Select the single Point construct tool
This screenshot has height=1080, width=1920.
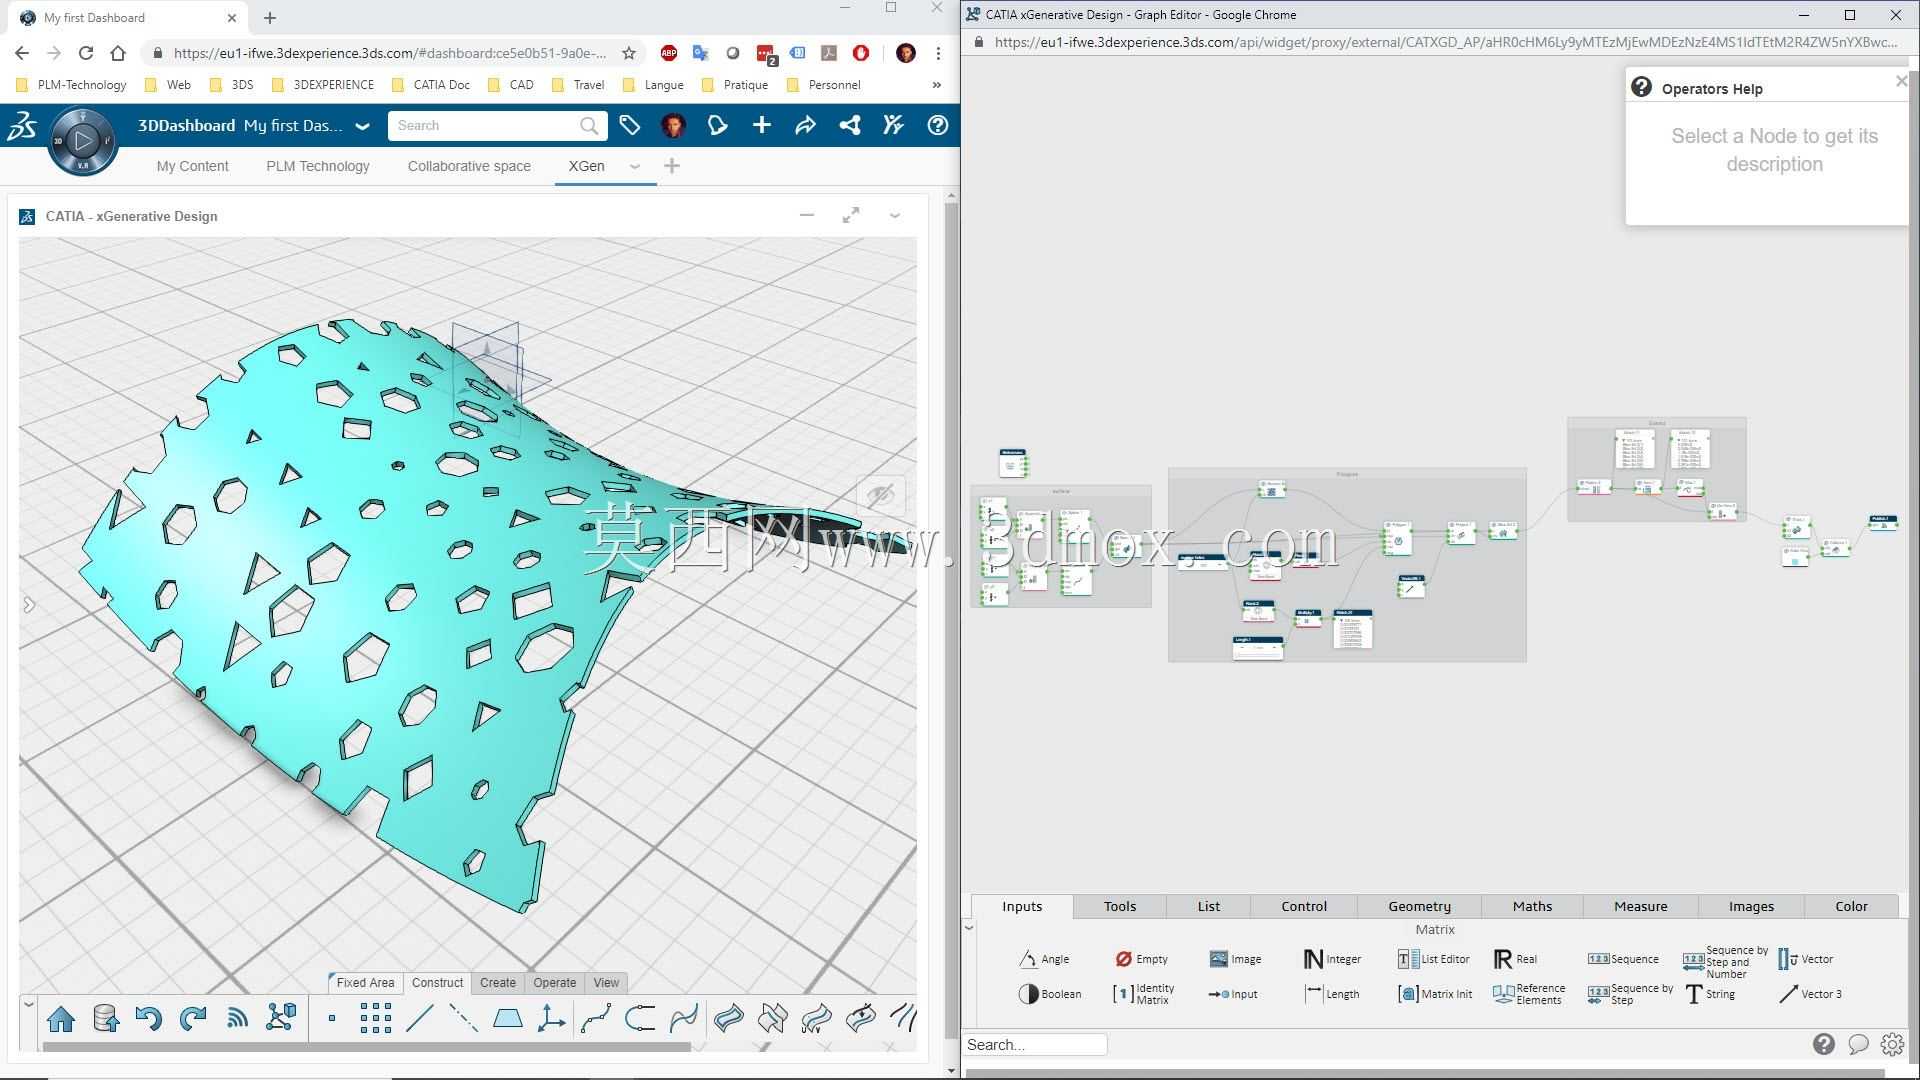click(332, 1019)
